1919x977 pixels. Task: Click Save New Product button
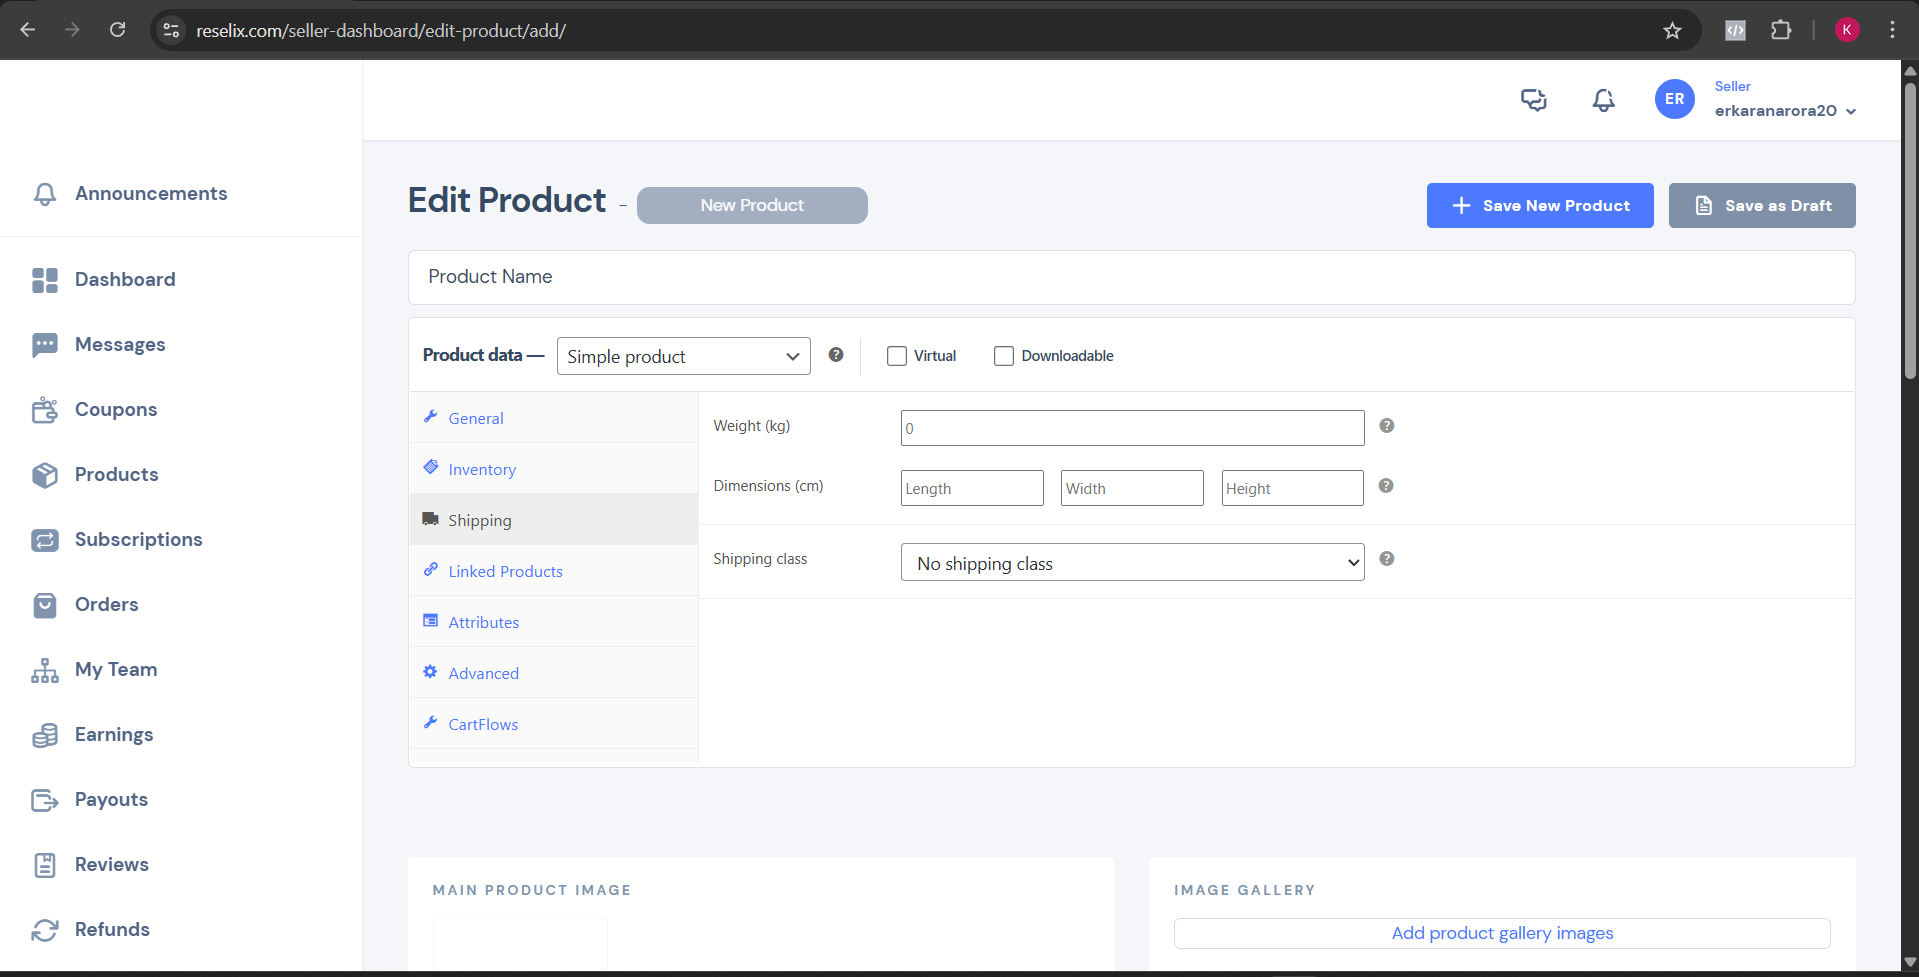[x=1540, y=205]
